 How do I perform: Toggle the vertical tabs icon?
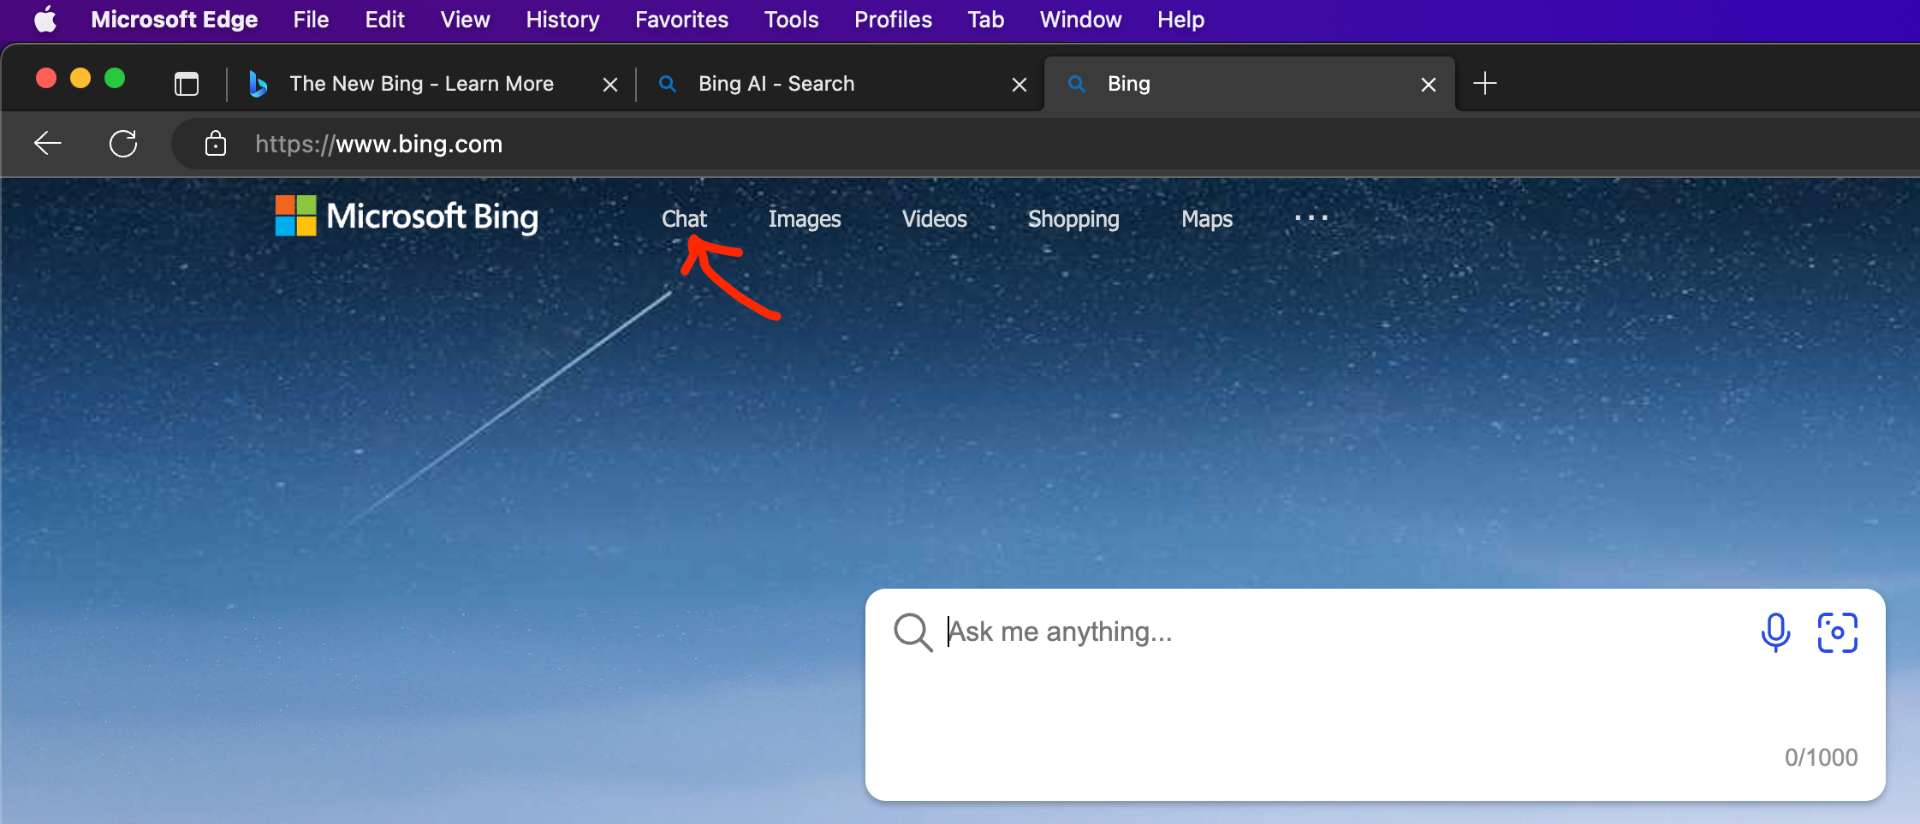pyautogui.click(x=186, y=84)
